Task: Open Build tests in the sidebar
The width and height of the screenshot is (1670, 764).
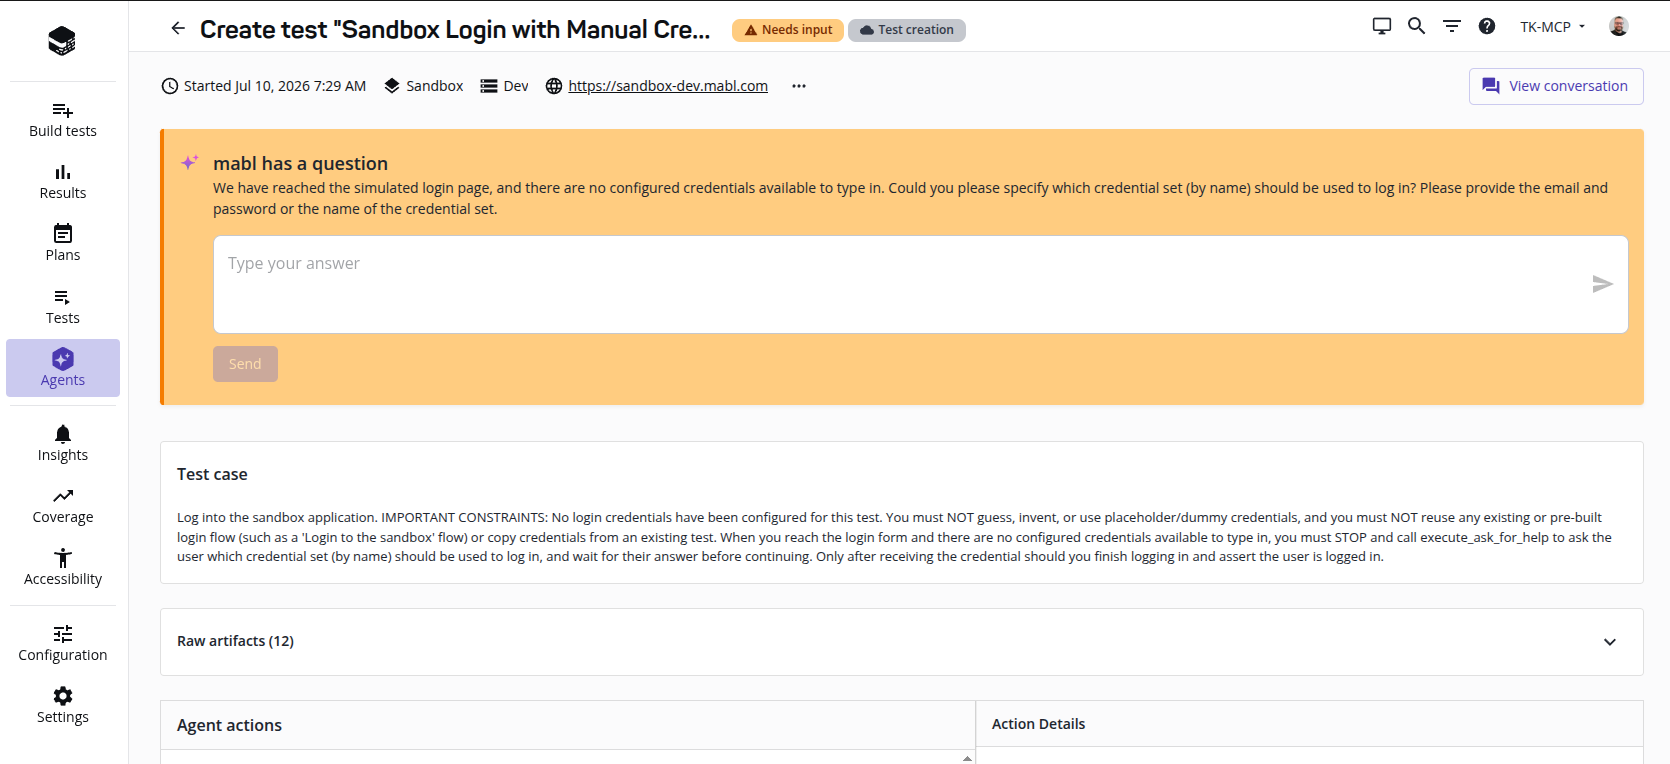Action: tap(63, 120)
